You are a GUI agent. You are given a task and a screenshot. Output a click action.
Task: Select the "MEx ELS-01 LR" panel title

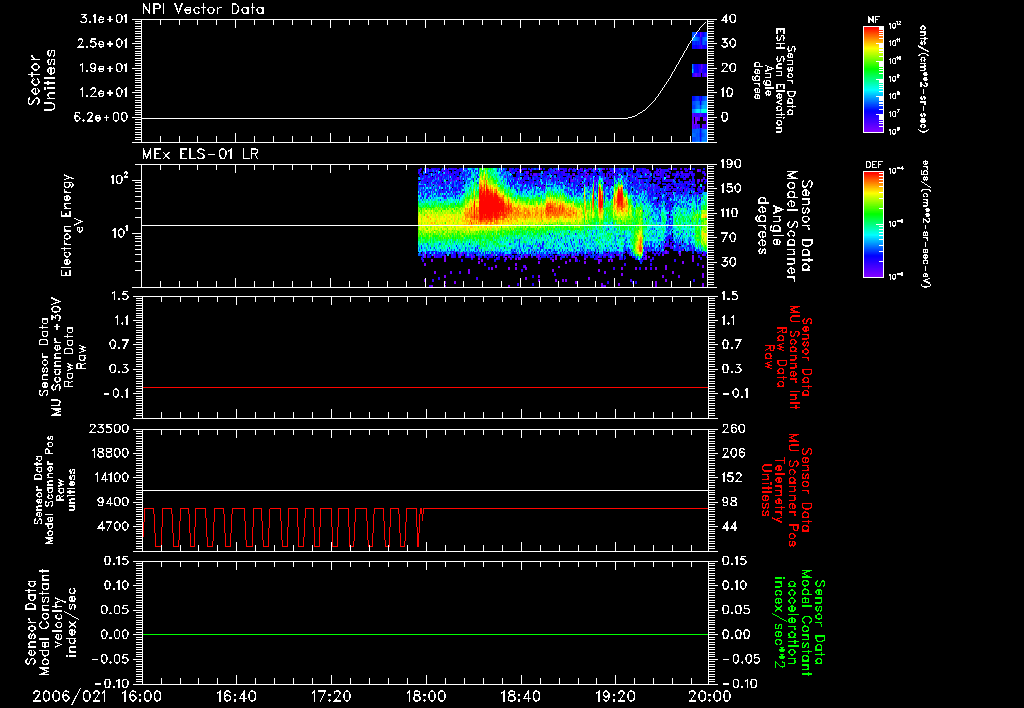pos(200,154)
